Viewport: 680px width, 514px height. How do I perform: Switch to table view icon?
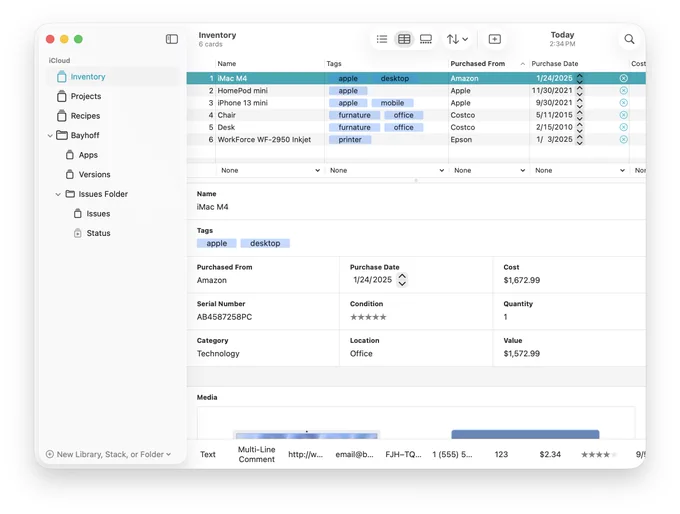point(404,39)
